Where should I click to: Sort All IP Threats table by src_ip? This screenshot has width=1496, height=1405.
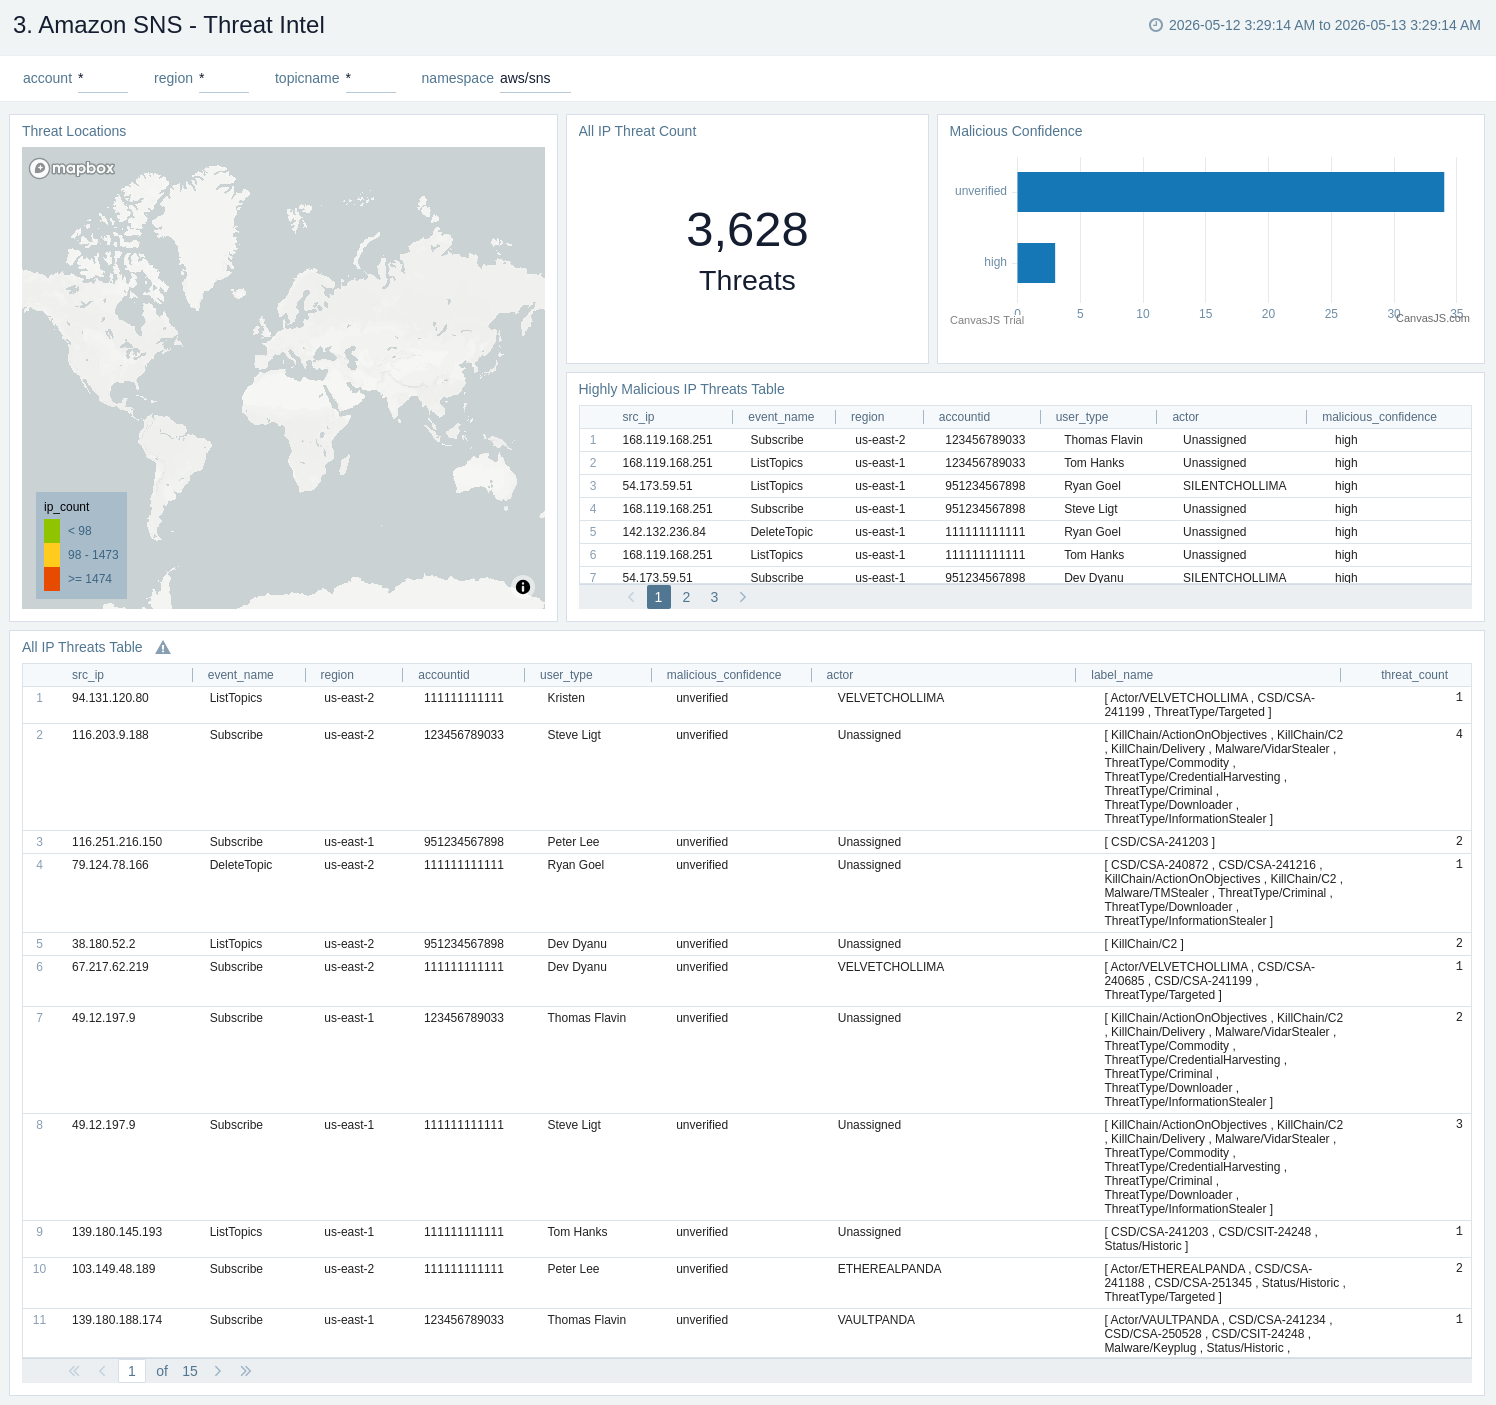88,675
